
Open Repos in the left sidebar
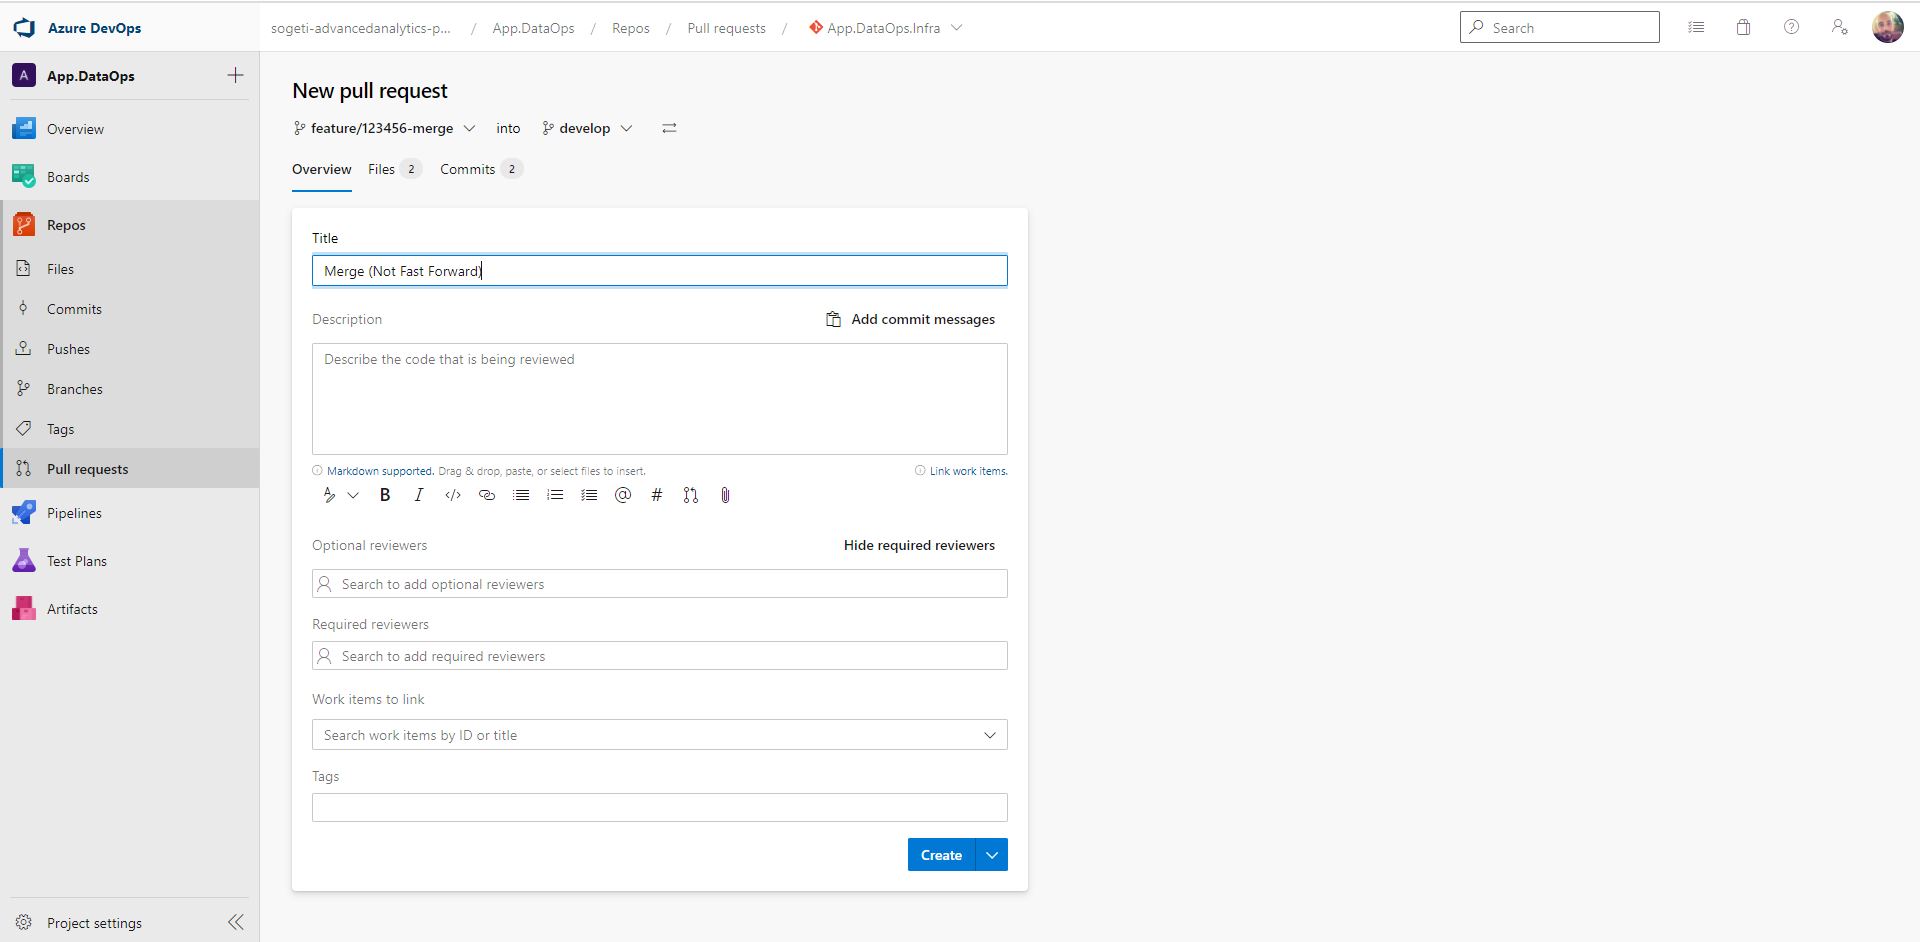click(x=66, y=224)
